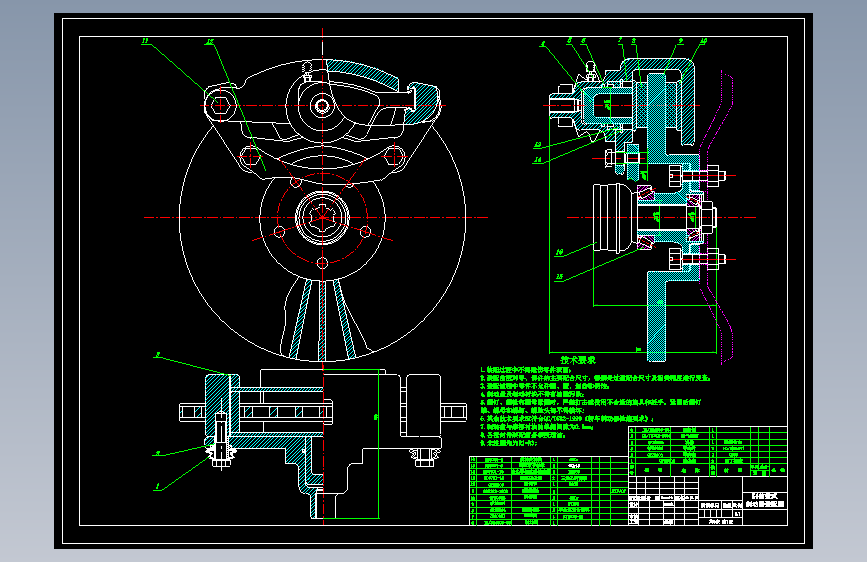The height and width of the screenshot is (562, 867).
Task: Click the drawing title cell in title block
Action: click(x=765, y=501)
